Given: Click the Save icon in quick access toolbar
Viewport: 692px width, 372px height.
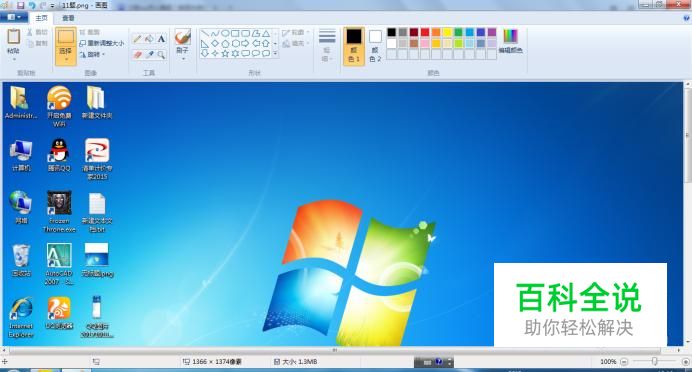Looking at the screenshot, I should [x=20, y=5].
